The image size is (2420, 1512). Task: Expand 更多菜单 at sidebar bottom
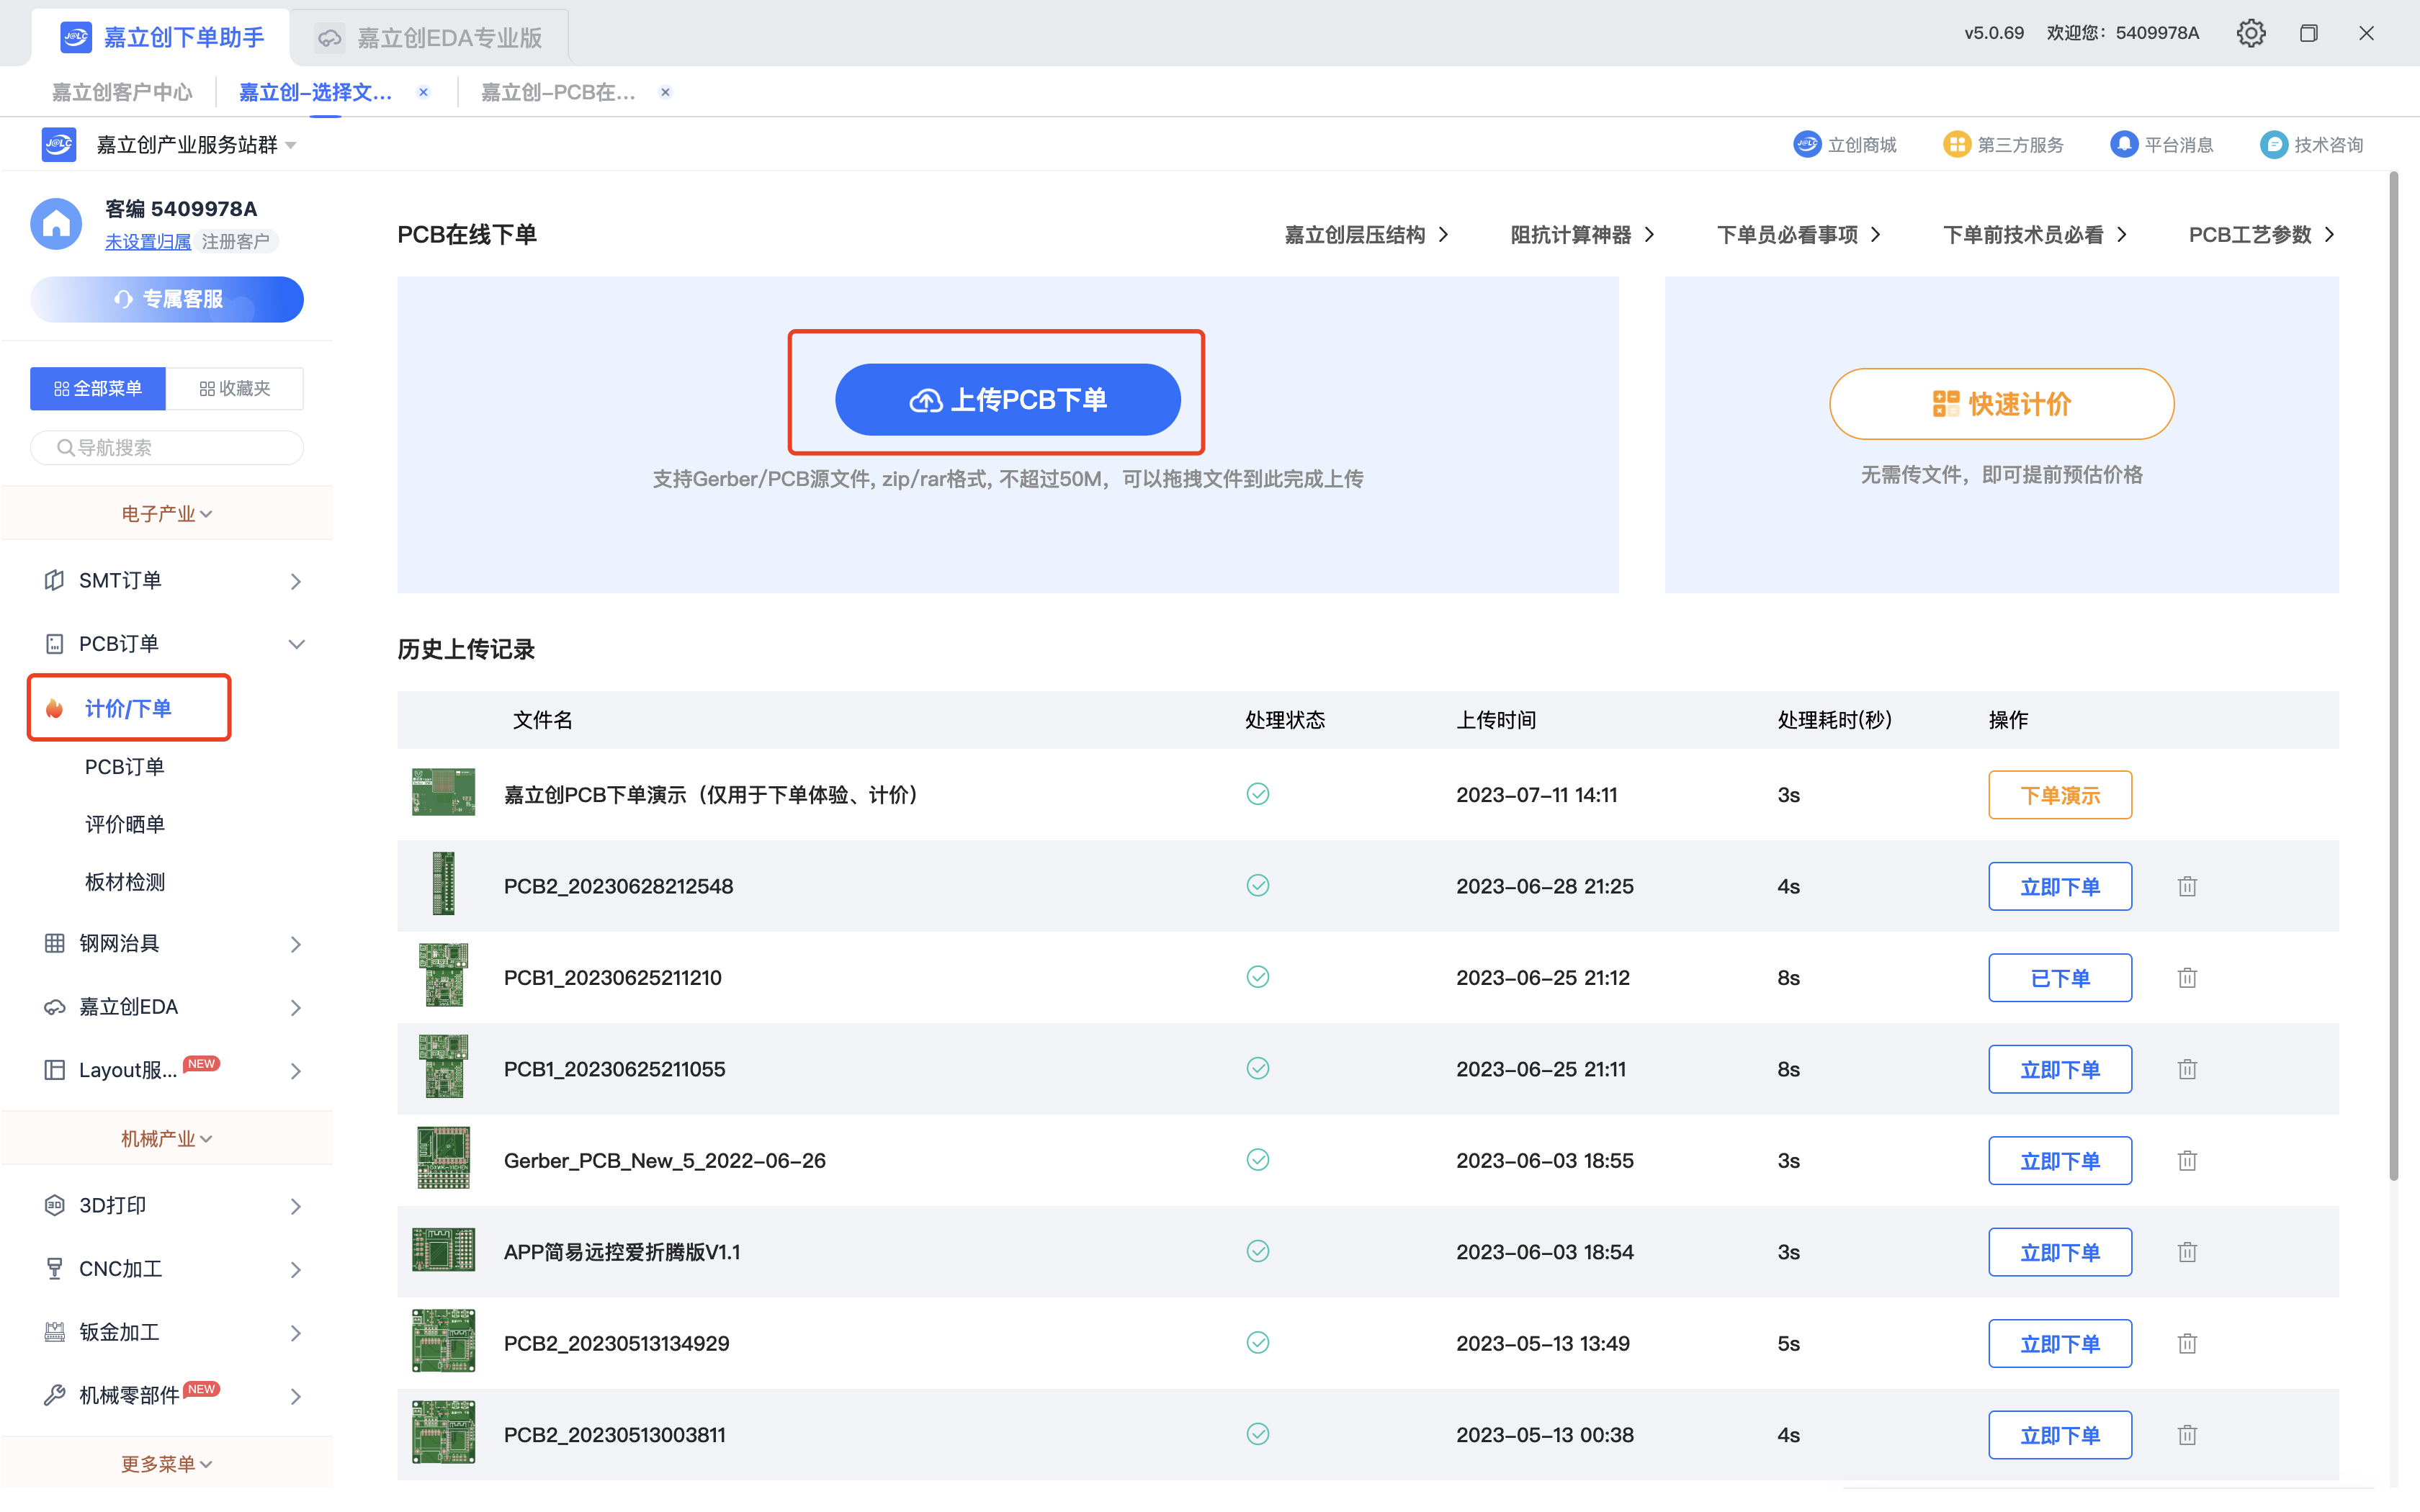pyautogui.click(x=166, y=1464)
